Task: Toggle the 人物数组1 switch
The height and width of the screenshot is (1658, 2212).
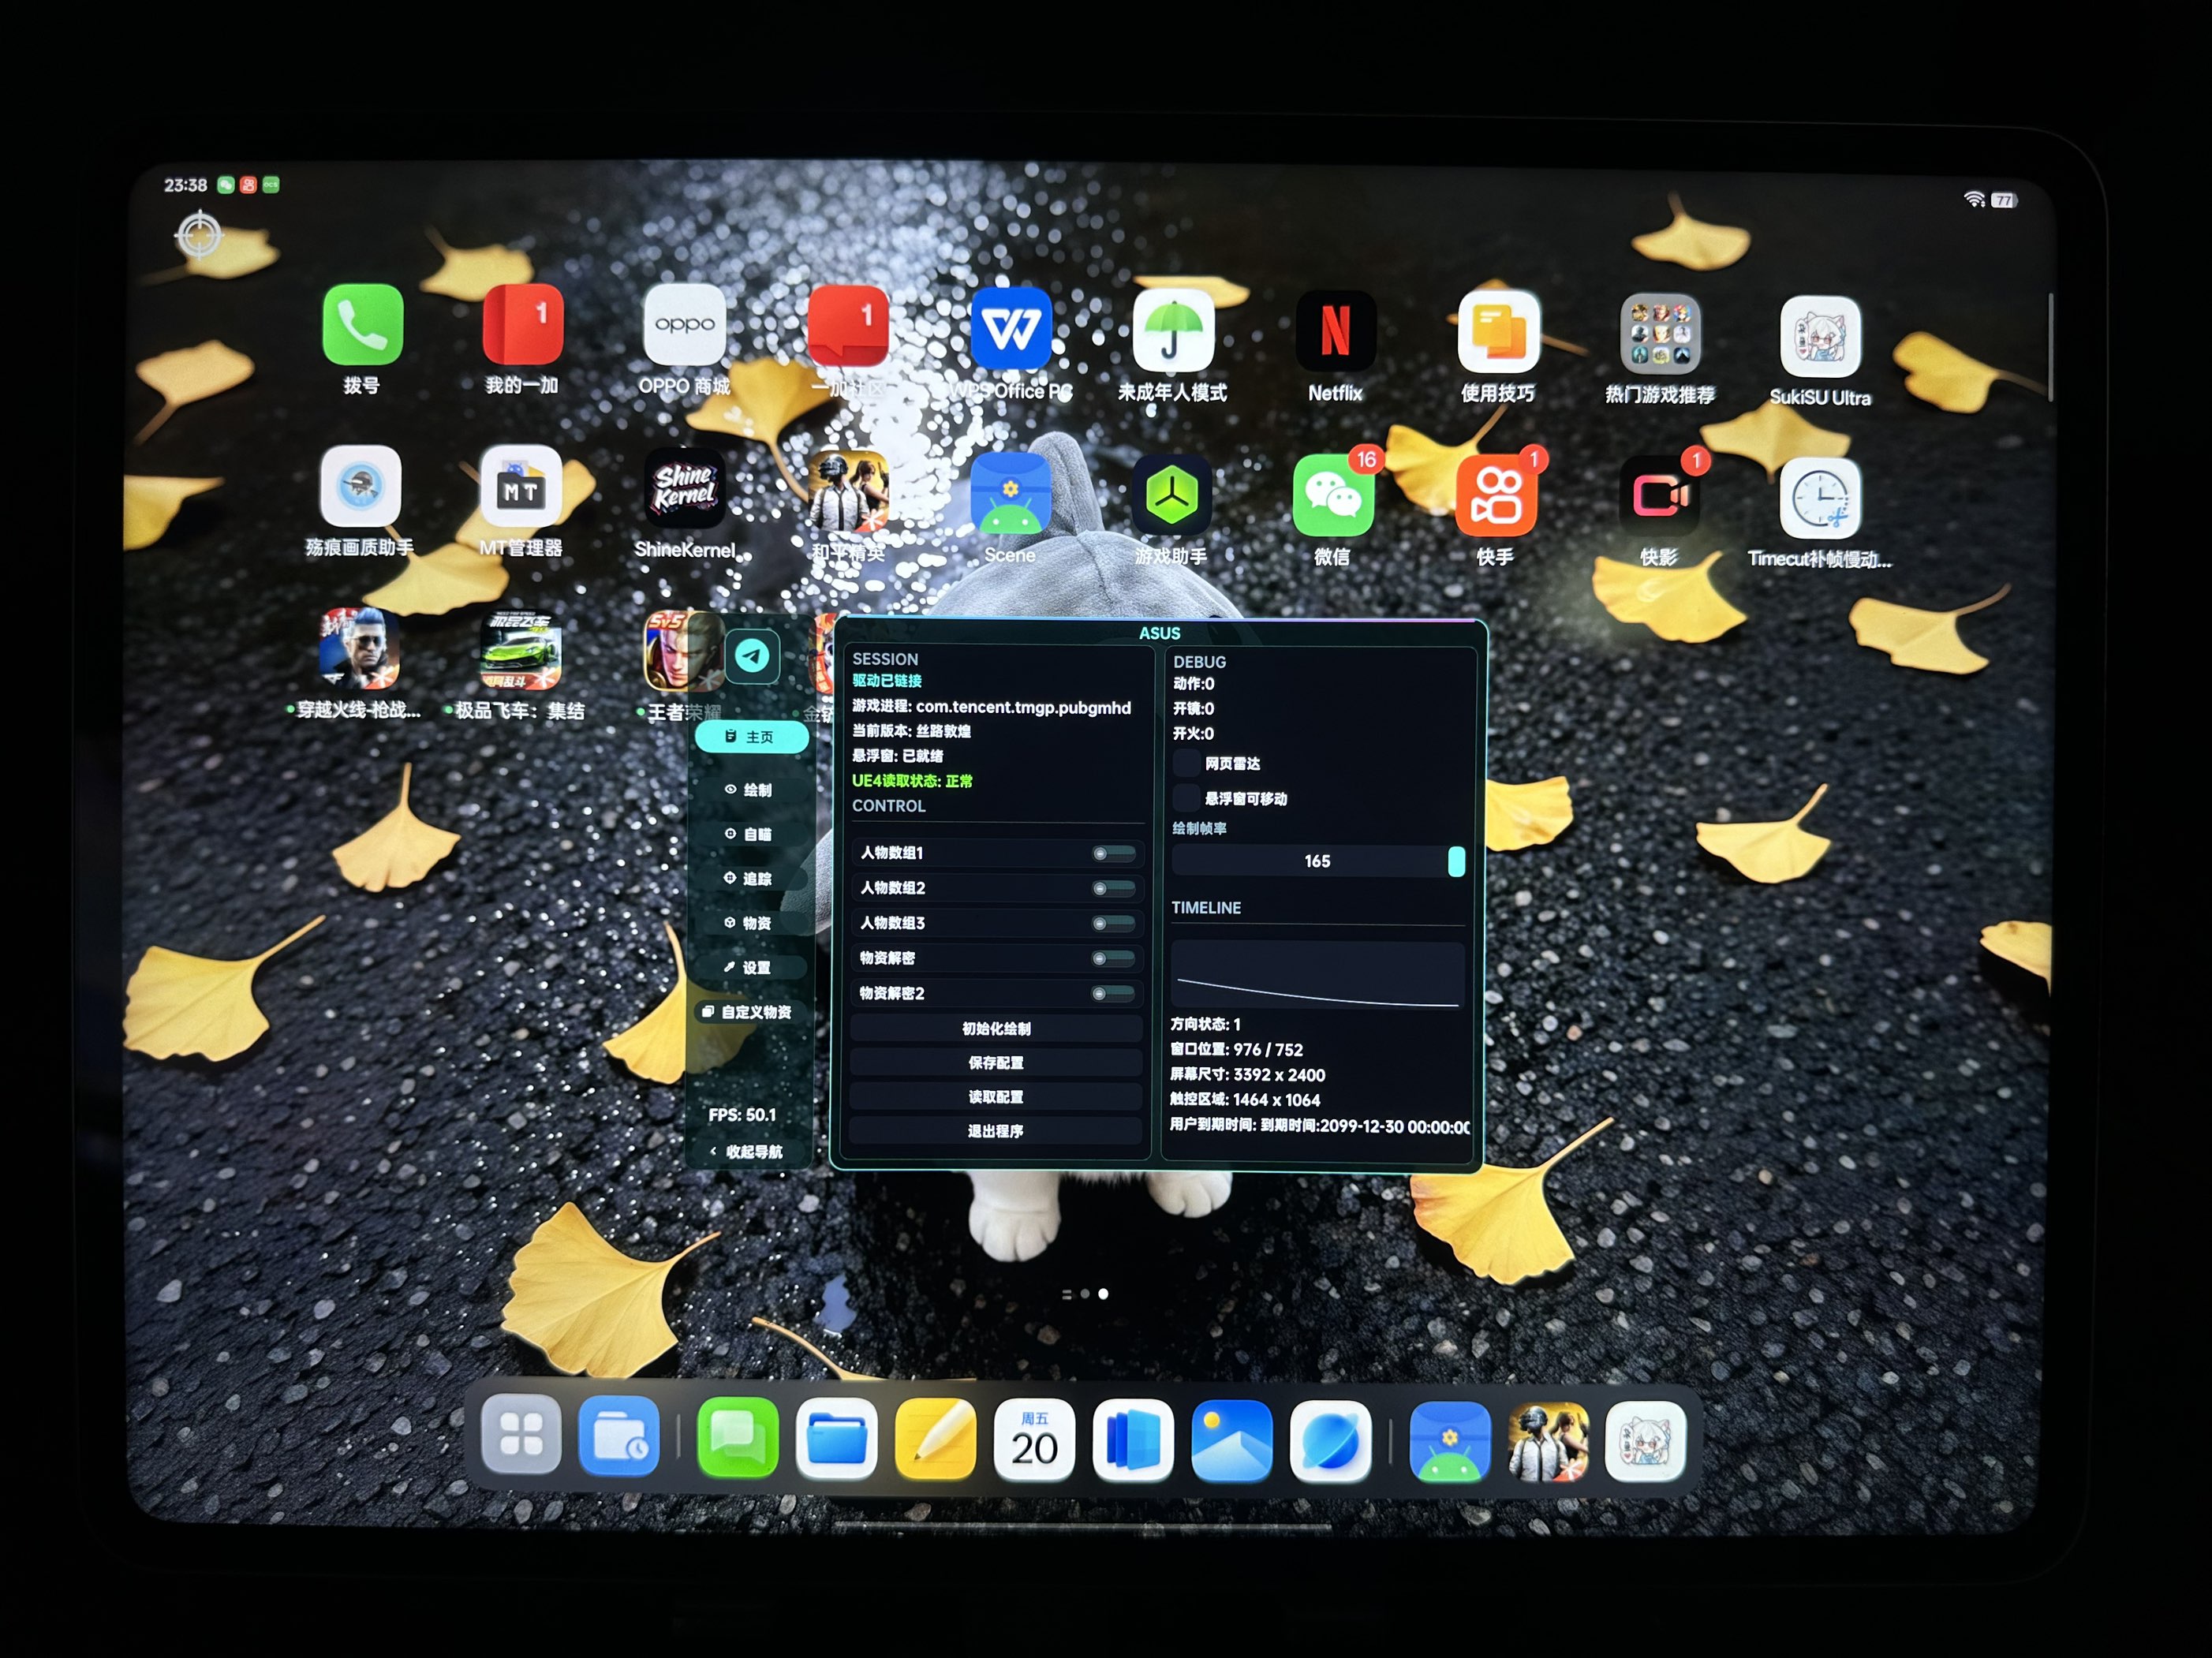Action: (1113, 853)
